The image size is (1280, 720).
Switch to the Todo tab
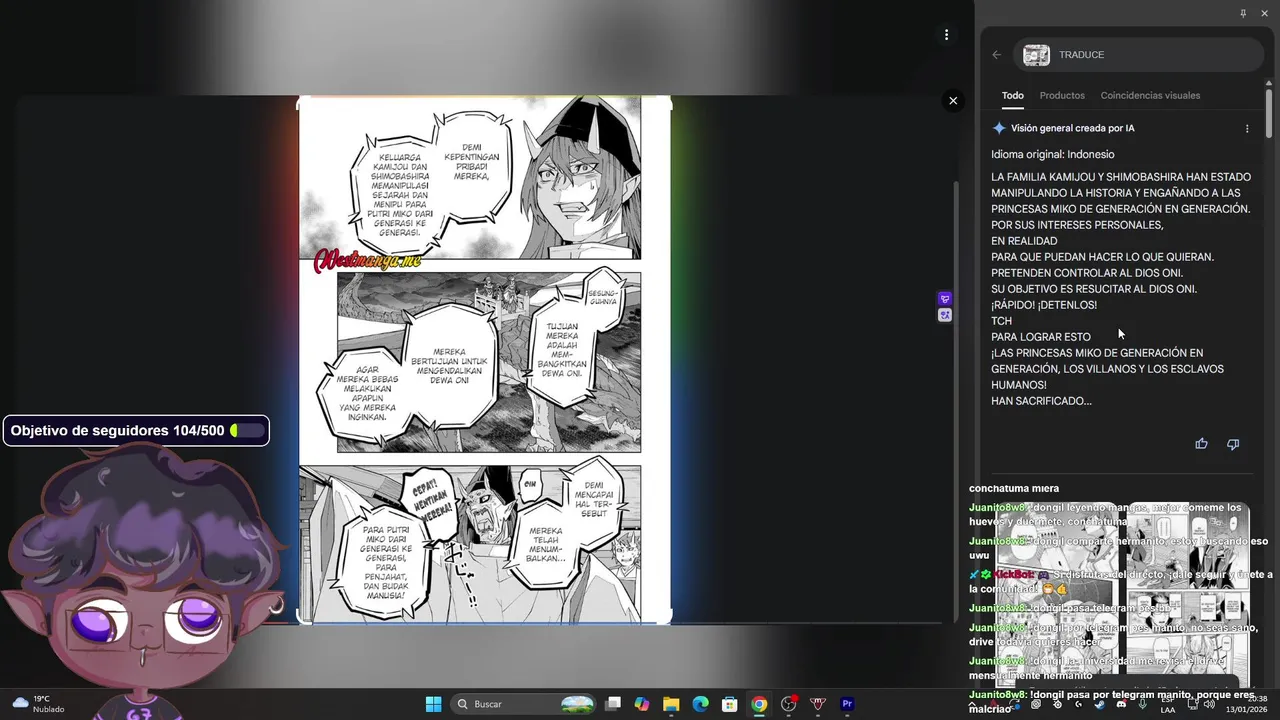coord(1013,96)
